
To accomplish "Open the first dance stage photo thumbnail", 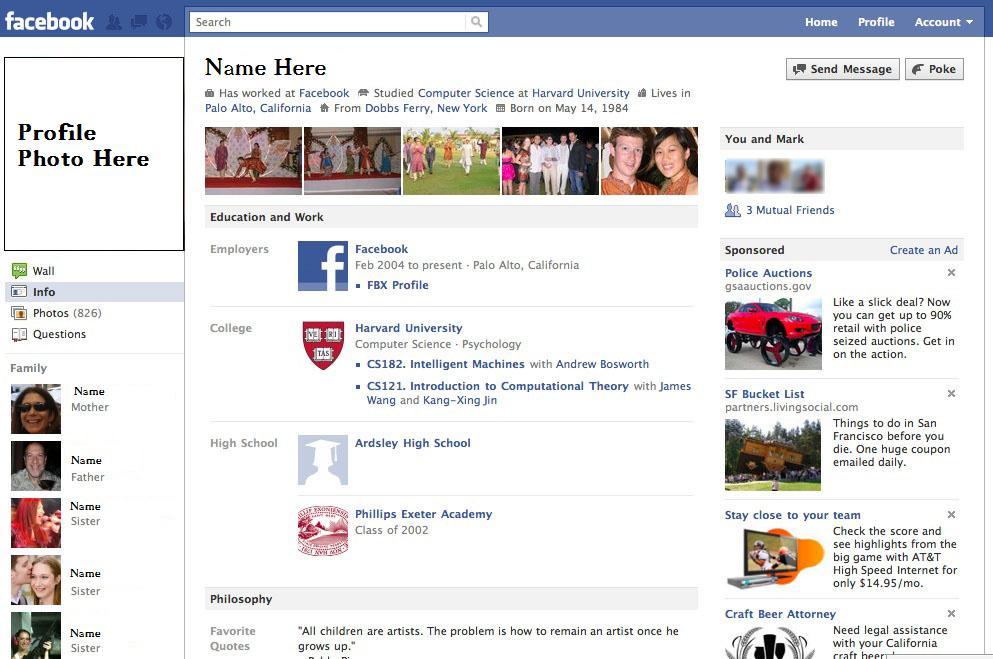I will [253, 161].
